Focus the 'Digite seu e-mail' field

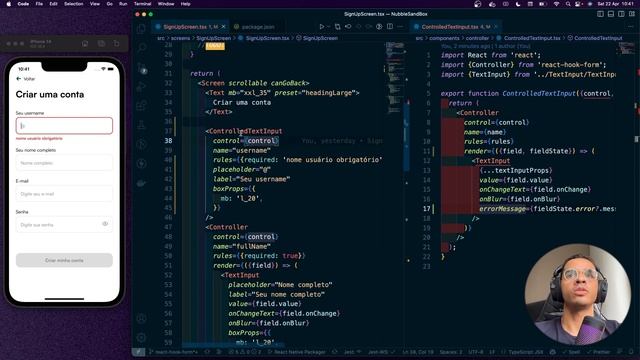click(x=64, y=194)
